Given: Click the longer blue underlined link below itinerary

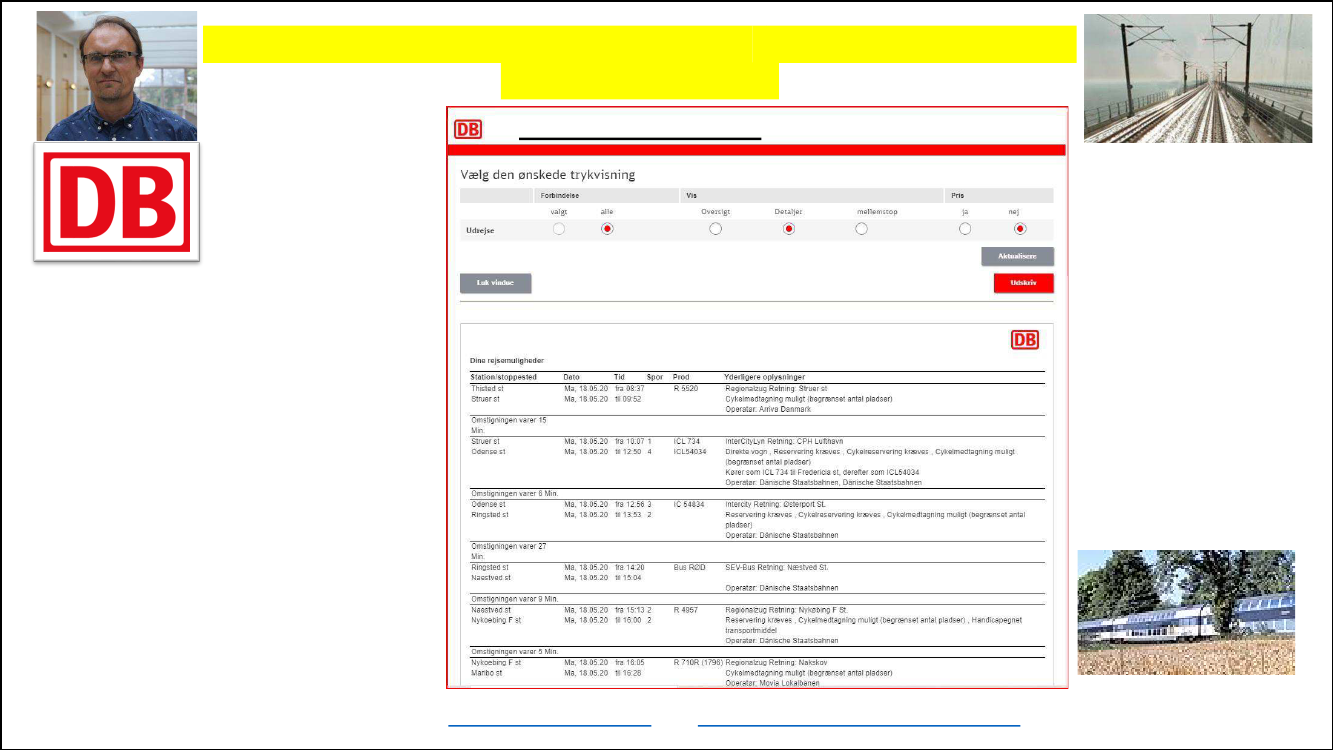Looking at the screenshot, I should click(x=858, y=721).
